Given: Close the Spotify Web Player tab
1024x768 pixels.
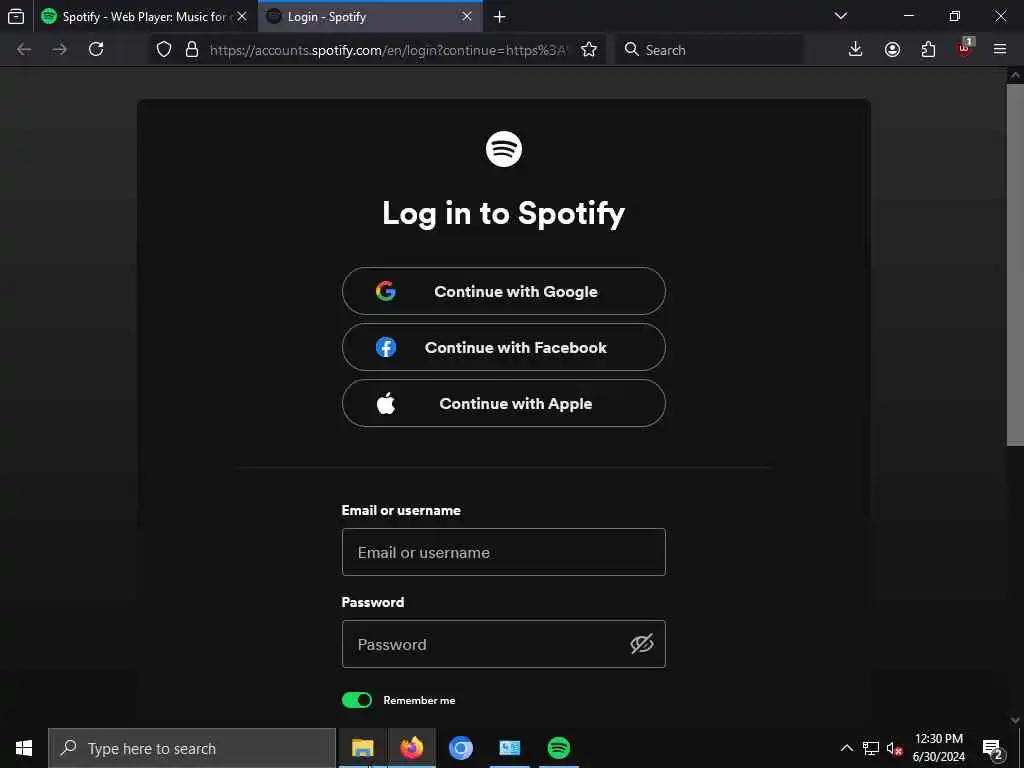Looking at the screenshot, I should [x=242, y=16].
